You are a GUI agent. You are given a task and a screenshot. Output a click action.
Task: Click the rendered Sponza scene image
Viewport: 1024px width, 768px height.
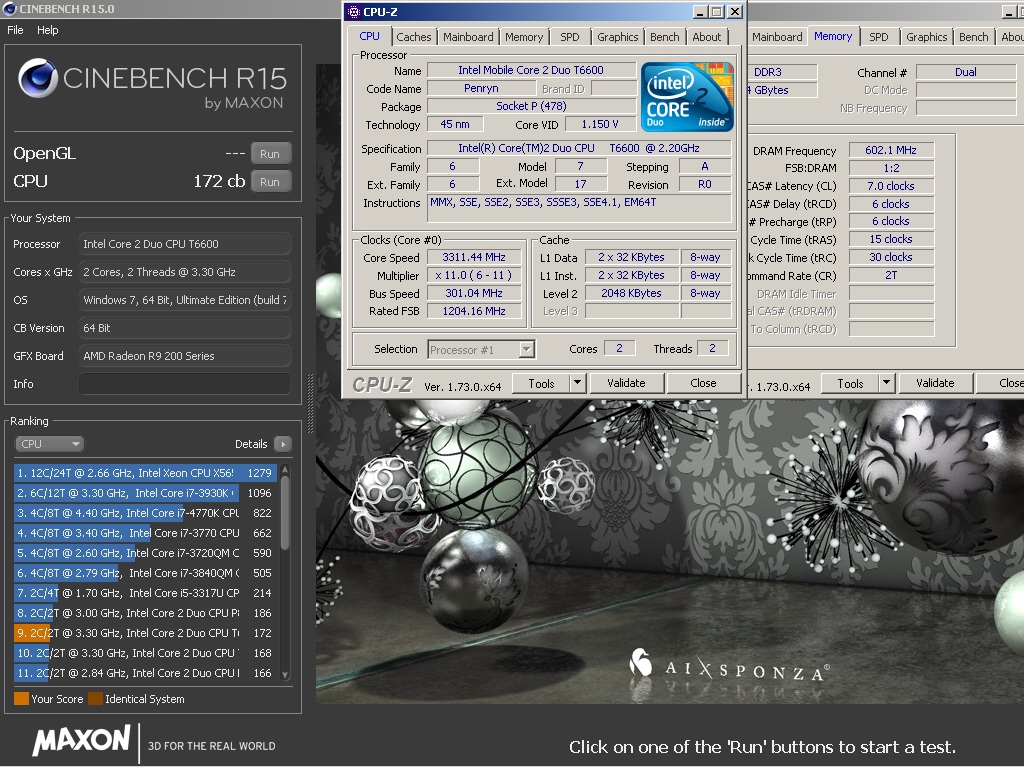669,552
